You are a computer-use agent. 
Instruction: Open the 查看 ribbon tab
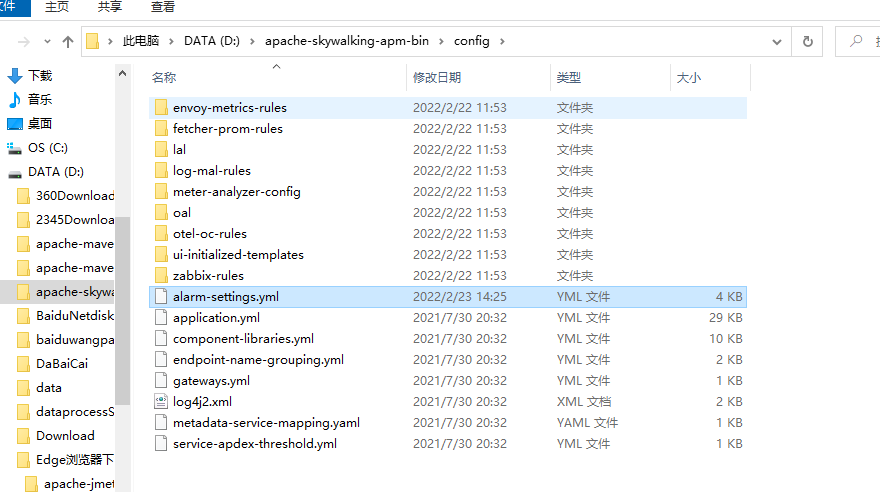click(163, 7)
